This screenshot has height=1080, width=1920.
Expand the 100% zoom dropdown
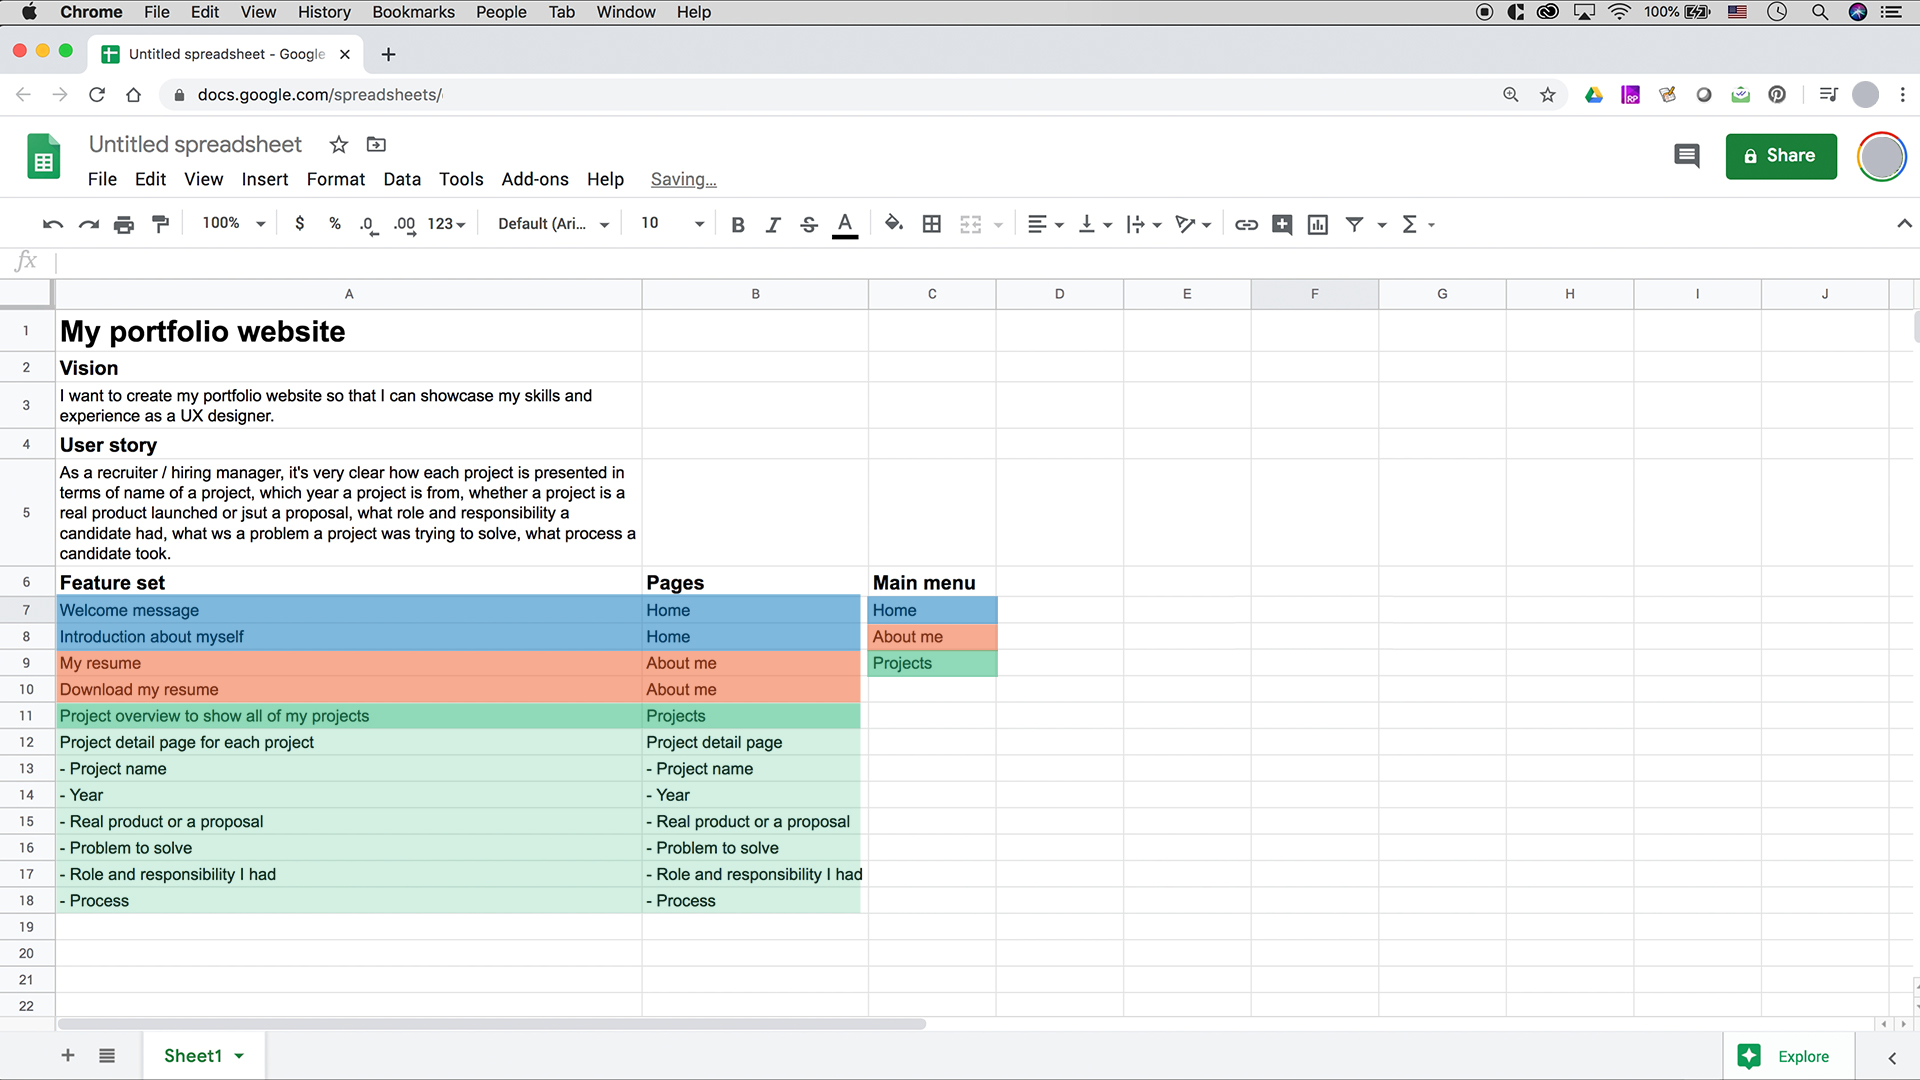[x=234, y=223]
